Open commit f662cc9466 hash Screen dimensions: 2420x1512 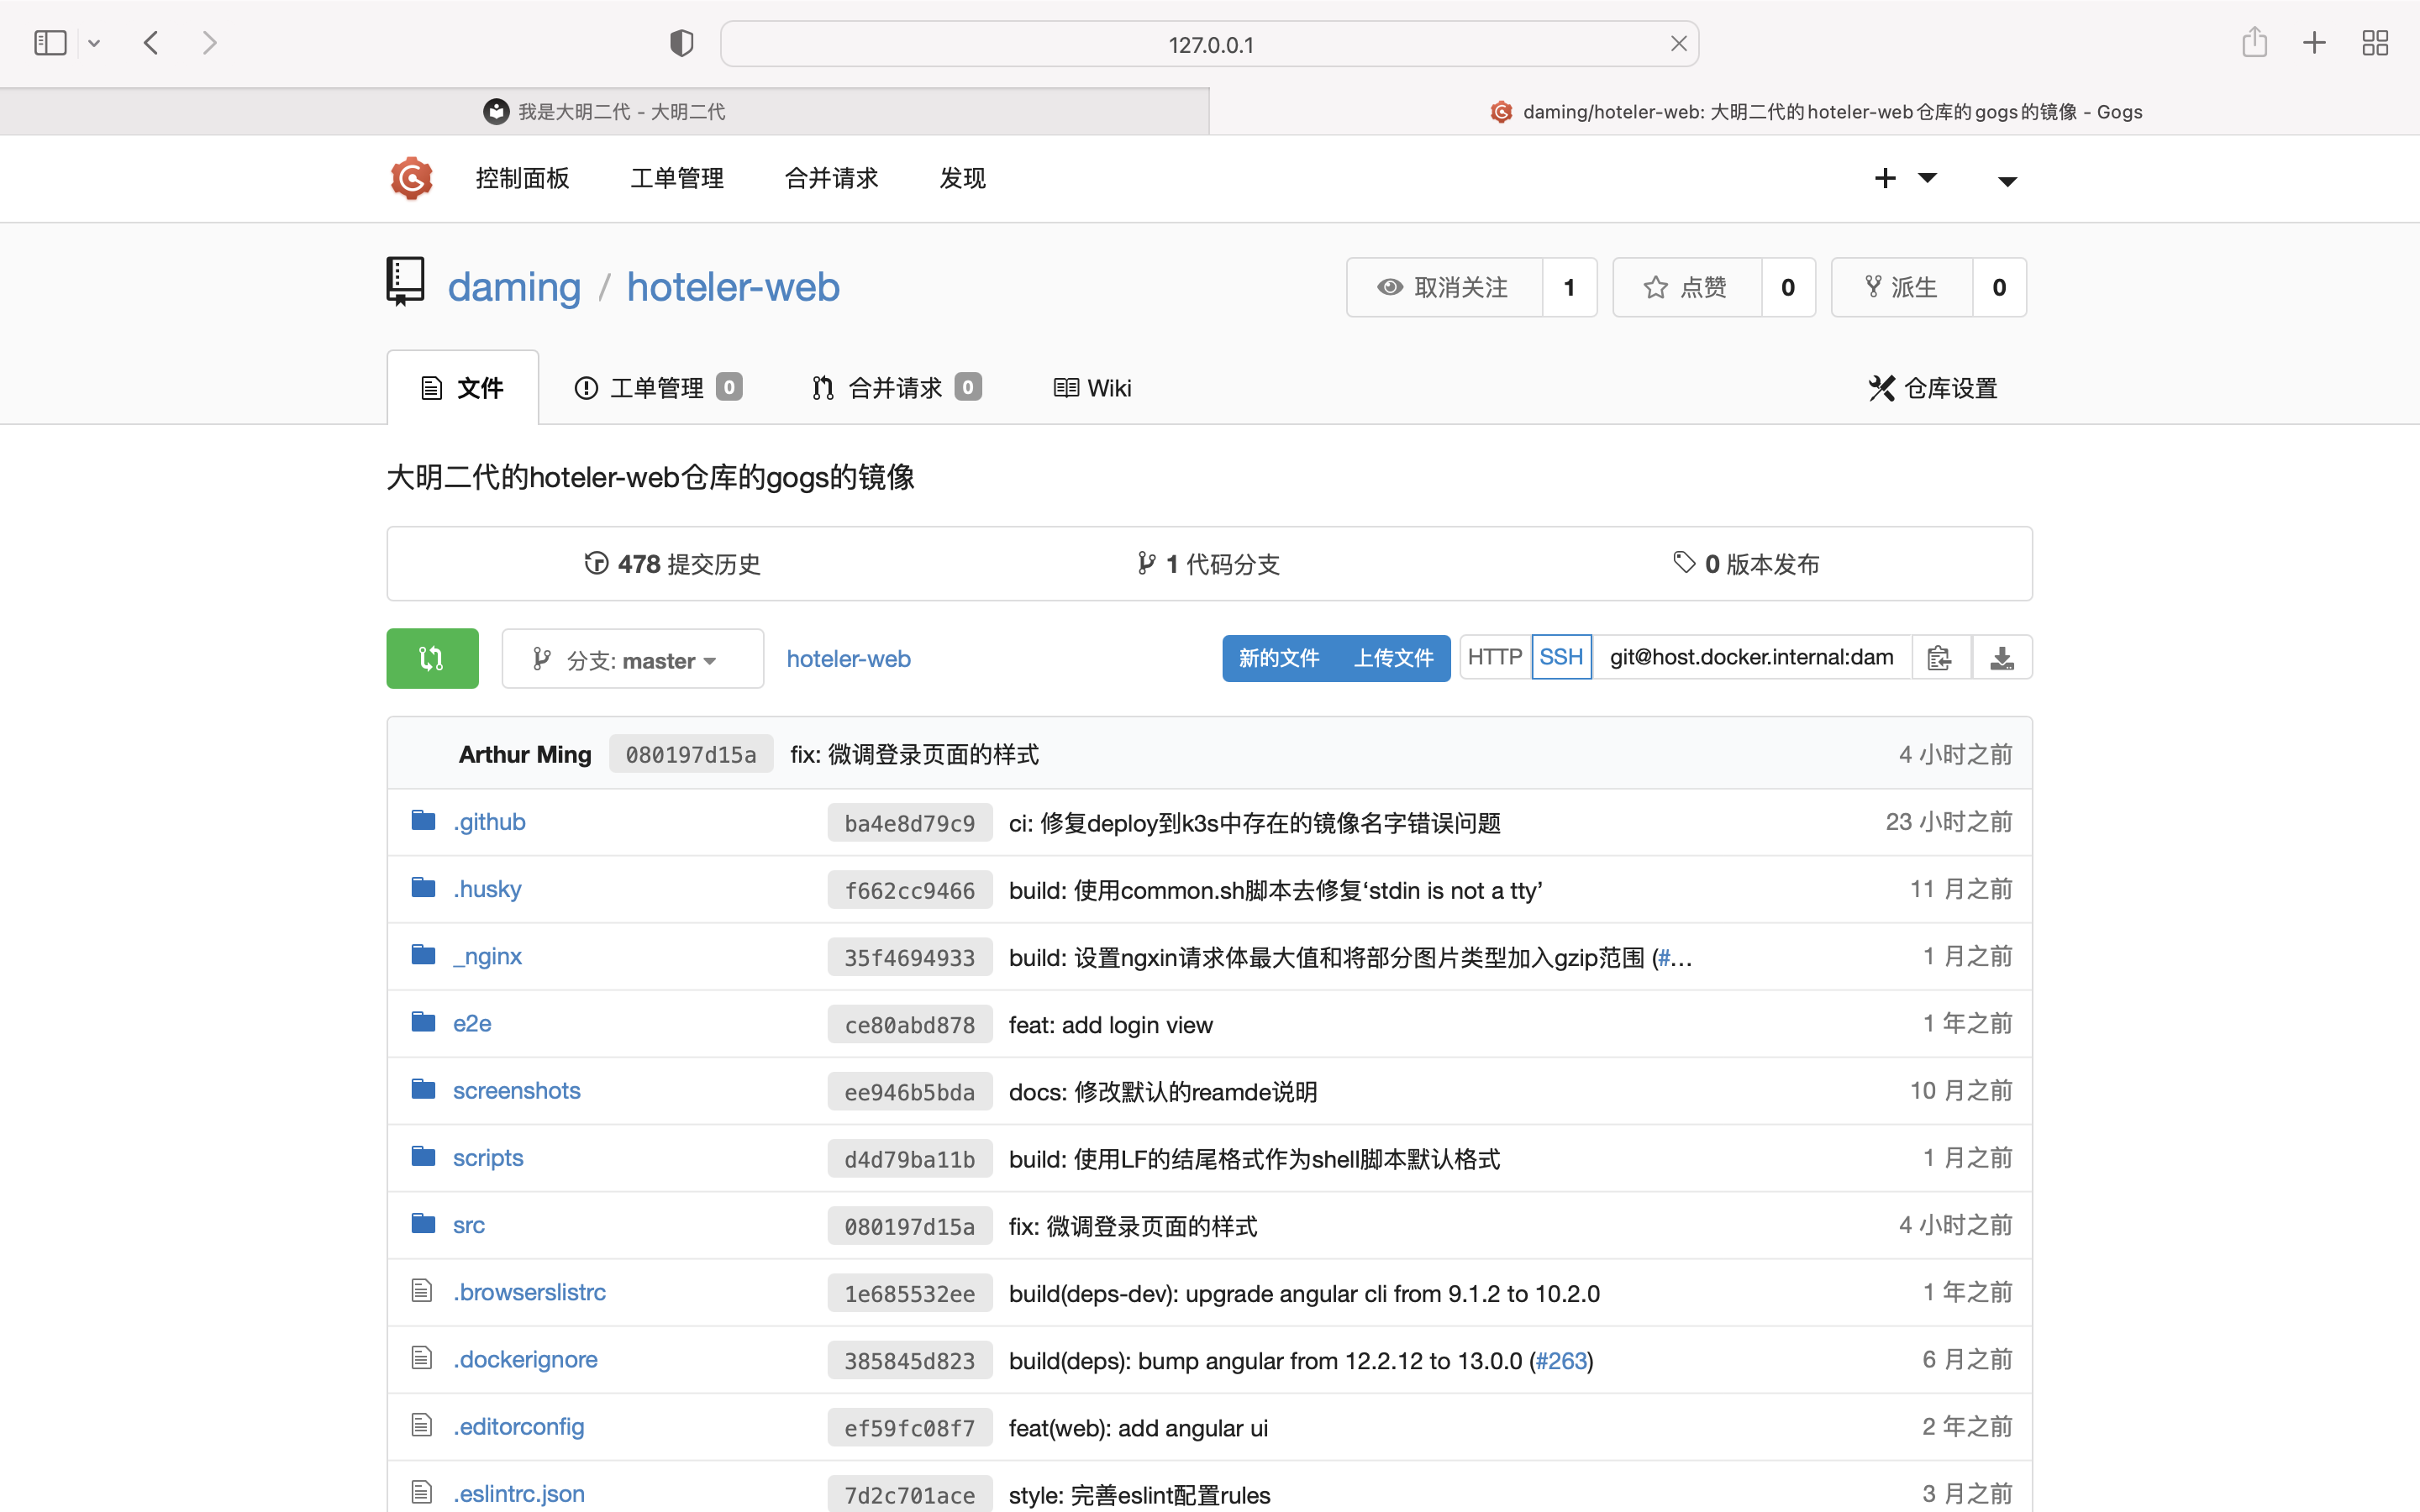coord(909,890)
